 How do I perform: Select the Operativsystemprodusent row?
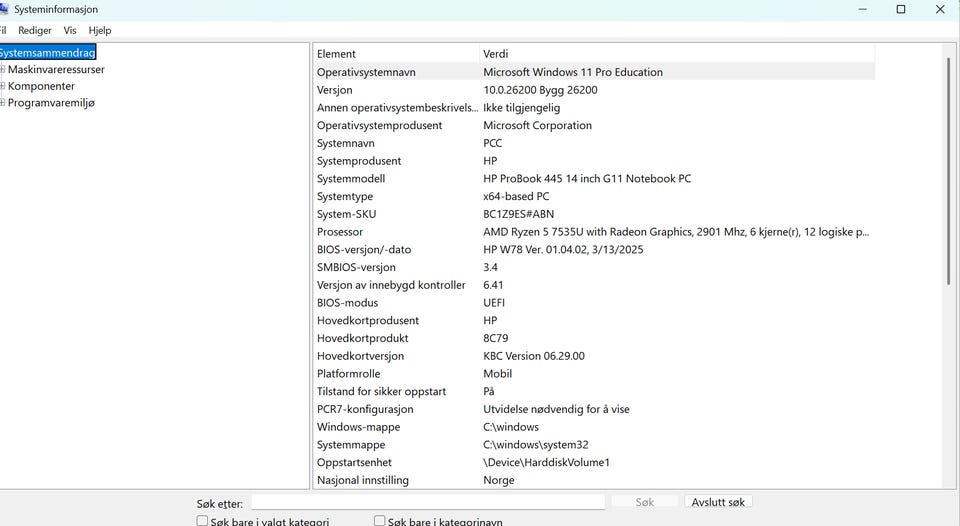(x=594, y=126)
